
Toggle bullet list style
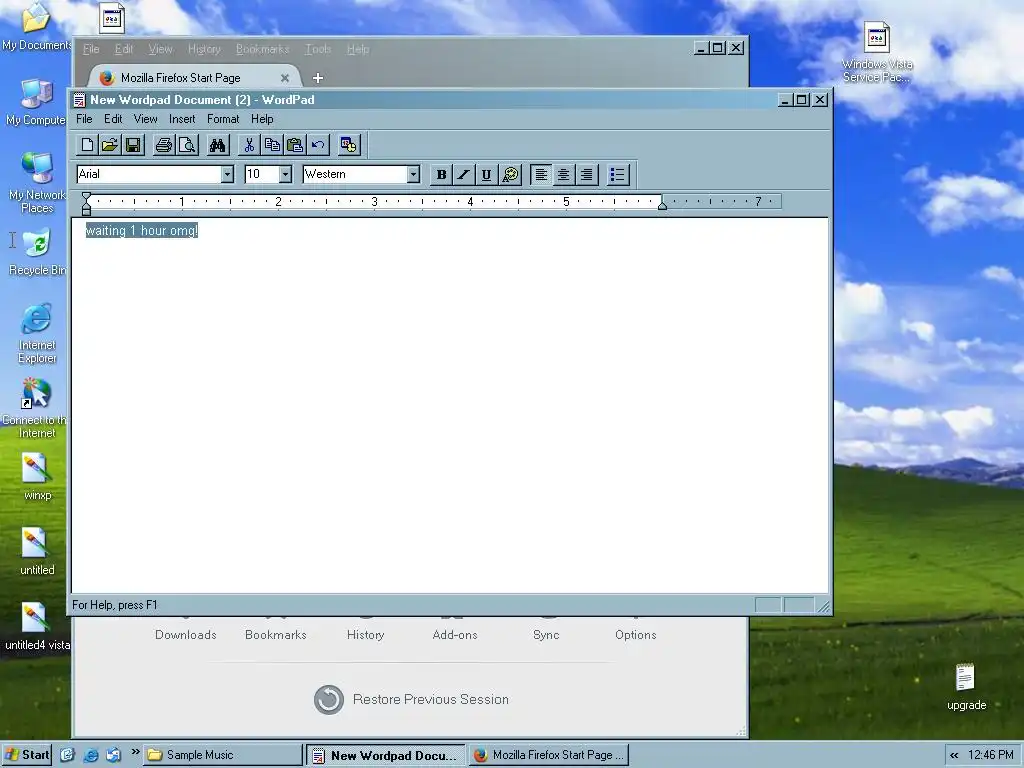pyautogui.click(x=618, y=174)
